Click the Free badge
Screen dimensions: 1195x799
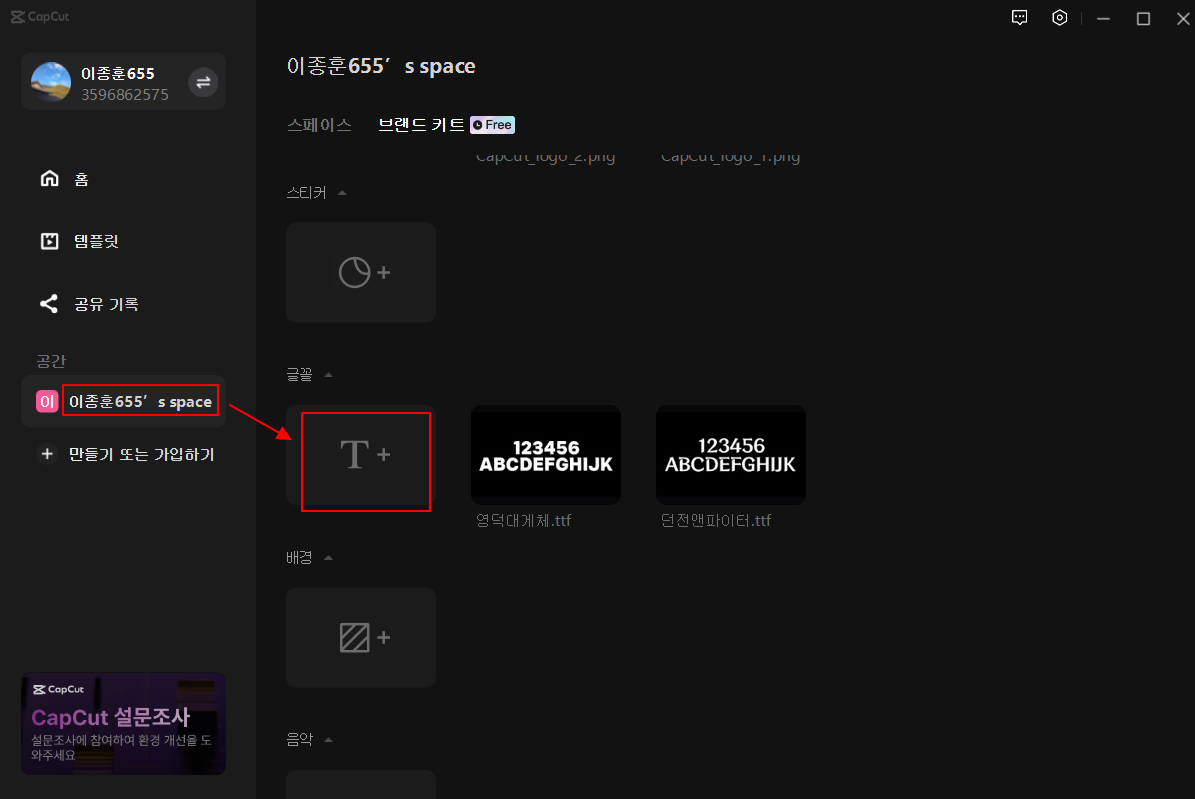[492, 125]
